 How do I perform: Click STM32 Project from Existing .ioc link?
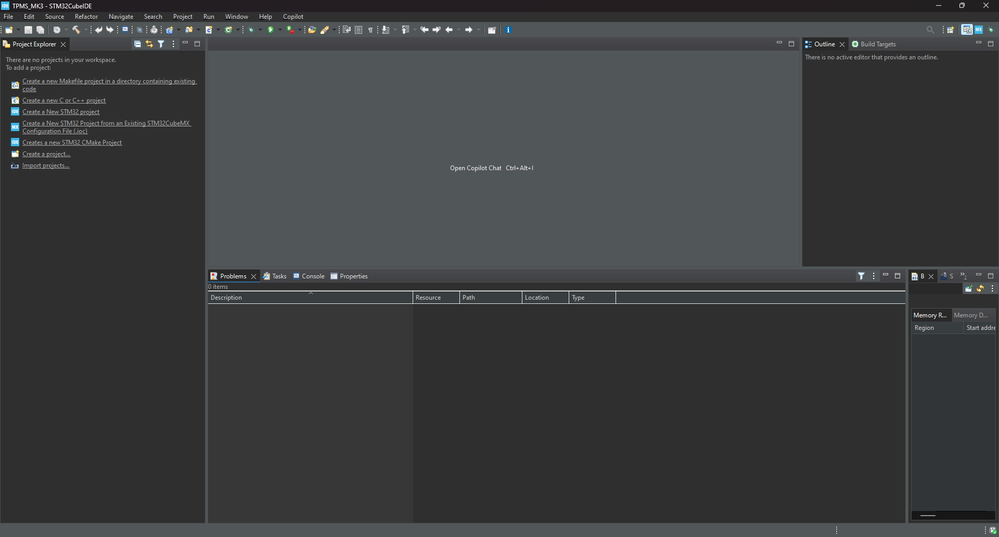click(106, 127)
